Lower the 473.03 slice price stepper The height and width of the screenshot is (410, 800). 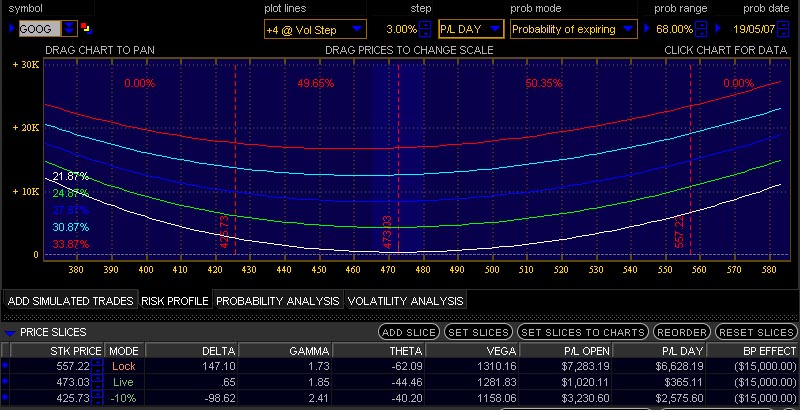pos(97,386)
